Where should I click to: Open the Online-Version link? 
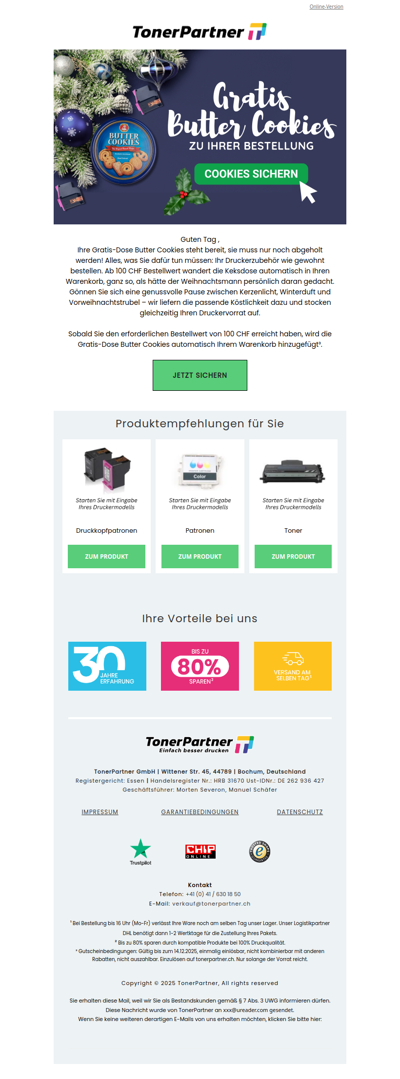tap(326, 7)
